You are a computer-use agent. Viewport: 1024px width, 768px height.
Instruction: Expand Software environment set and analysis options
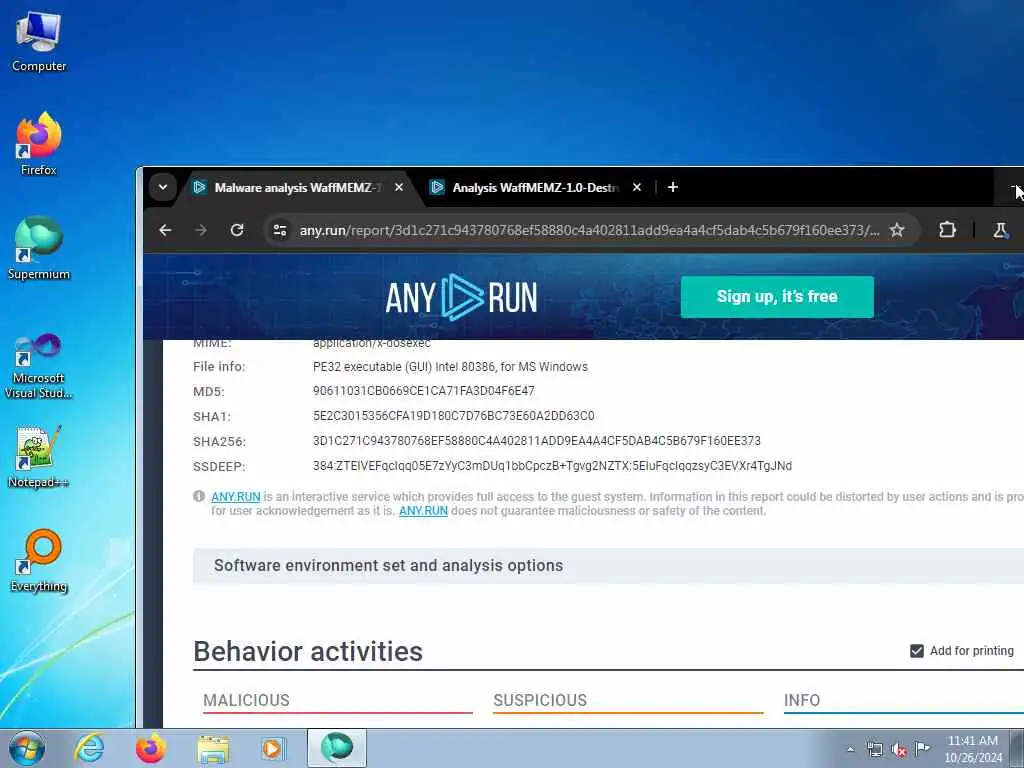(x=608, y=566)
